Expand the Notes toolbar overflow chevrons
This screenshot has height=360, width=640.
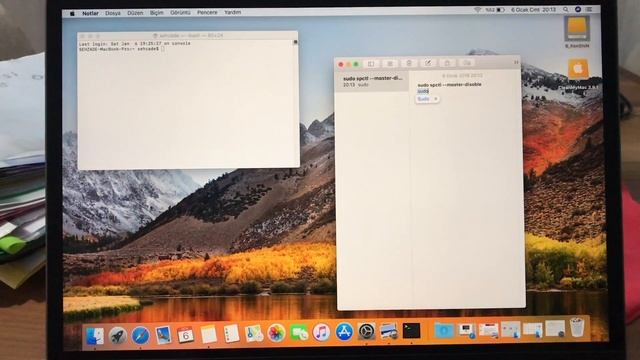516,62
